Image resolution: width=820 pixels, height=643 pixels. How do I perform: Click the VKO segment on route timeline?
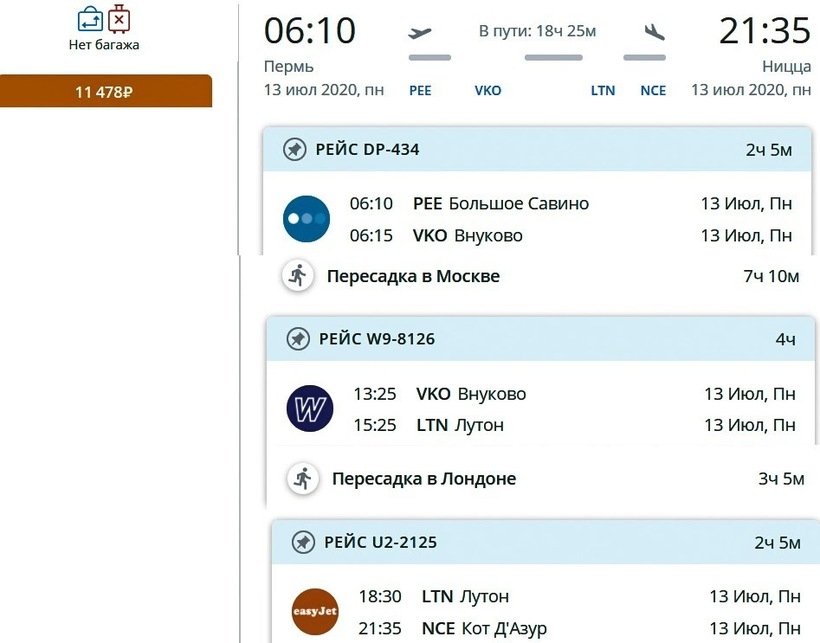pos(488,90)
